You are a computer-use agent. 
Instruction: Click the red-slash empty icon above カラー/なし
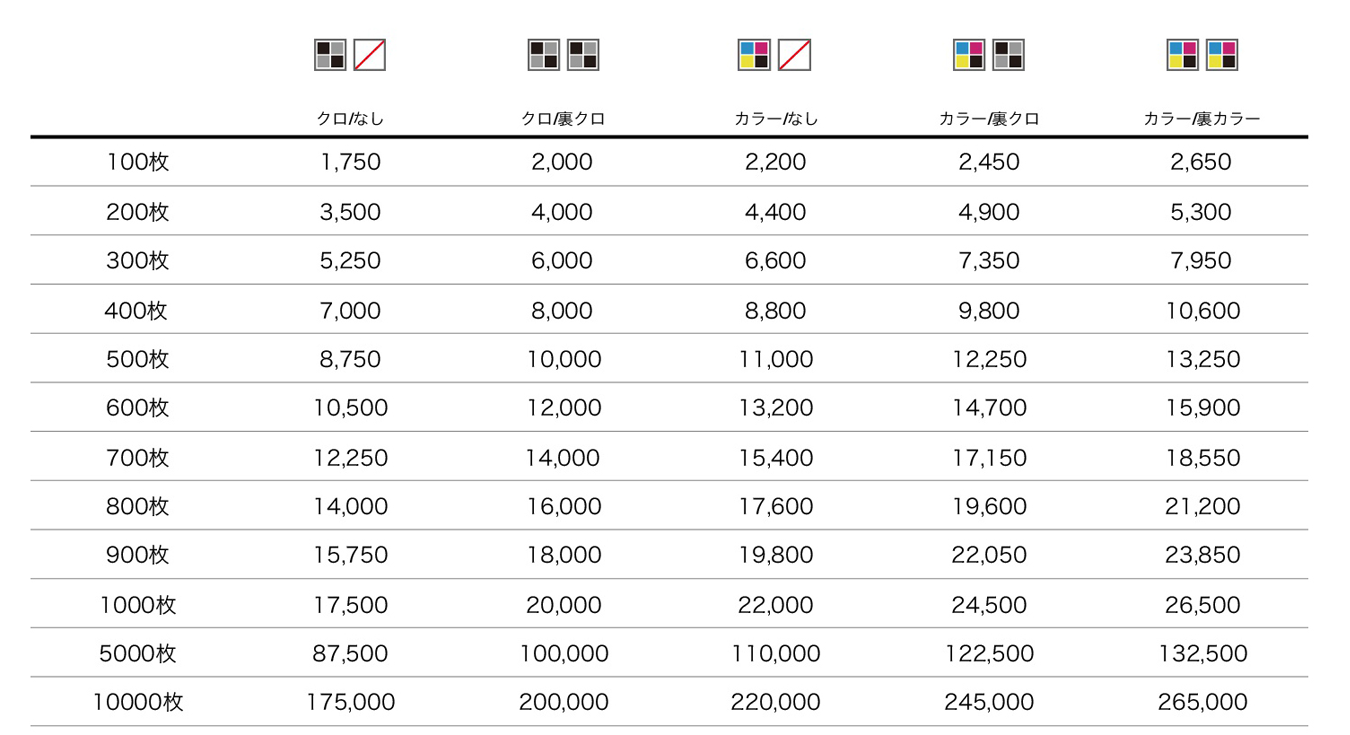point(794,55)
